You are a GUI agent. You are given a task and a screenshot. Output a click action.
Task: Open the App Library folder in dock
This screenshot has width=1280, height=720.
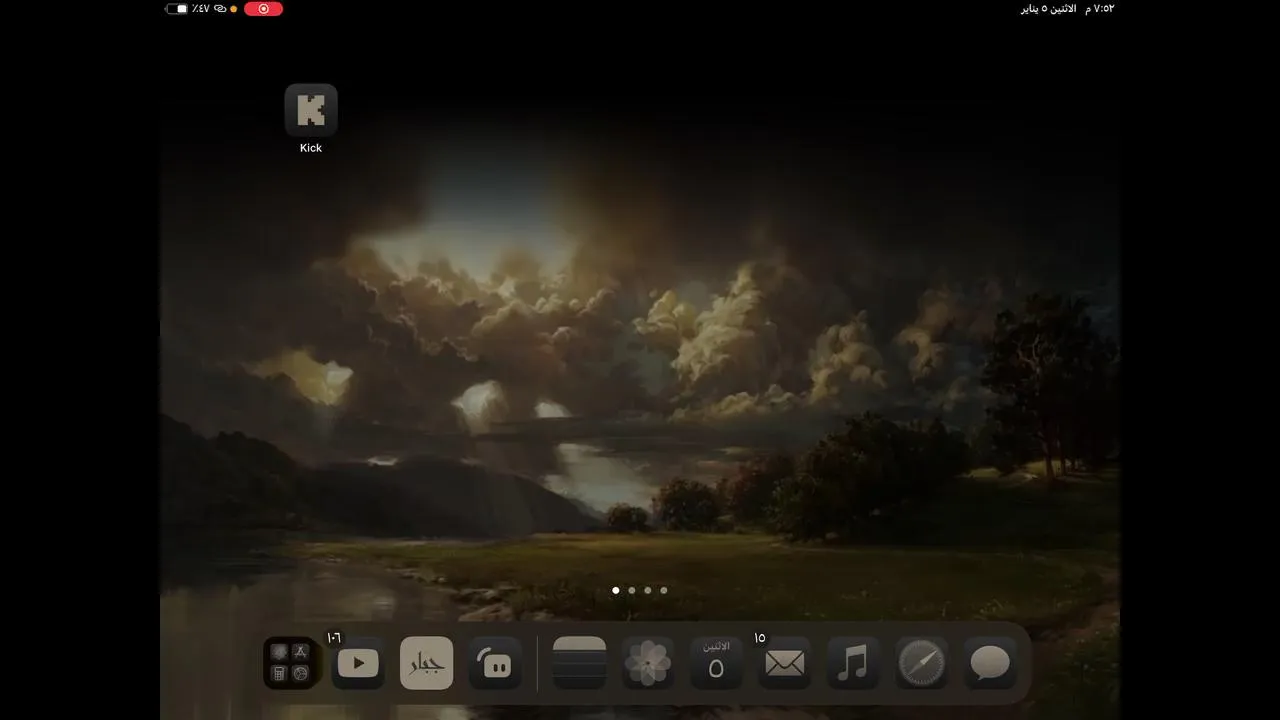click(290, 663)
